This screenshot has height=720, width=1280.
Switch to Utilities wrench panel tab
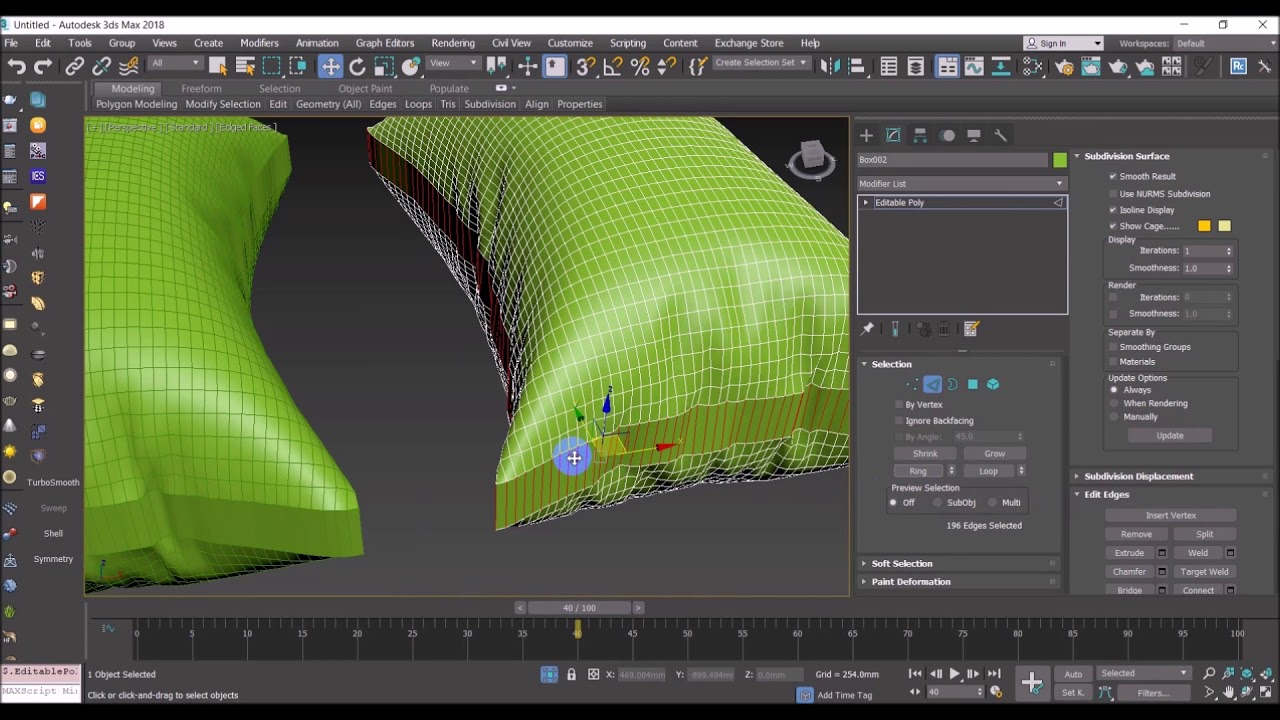tap(1001, 135)
